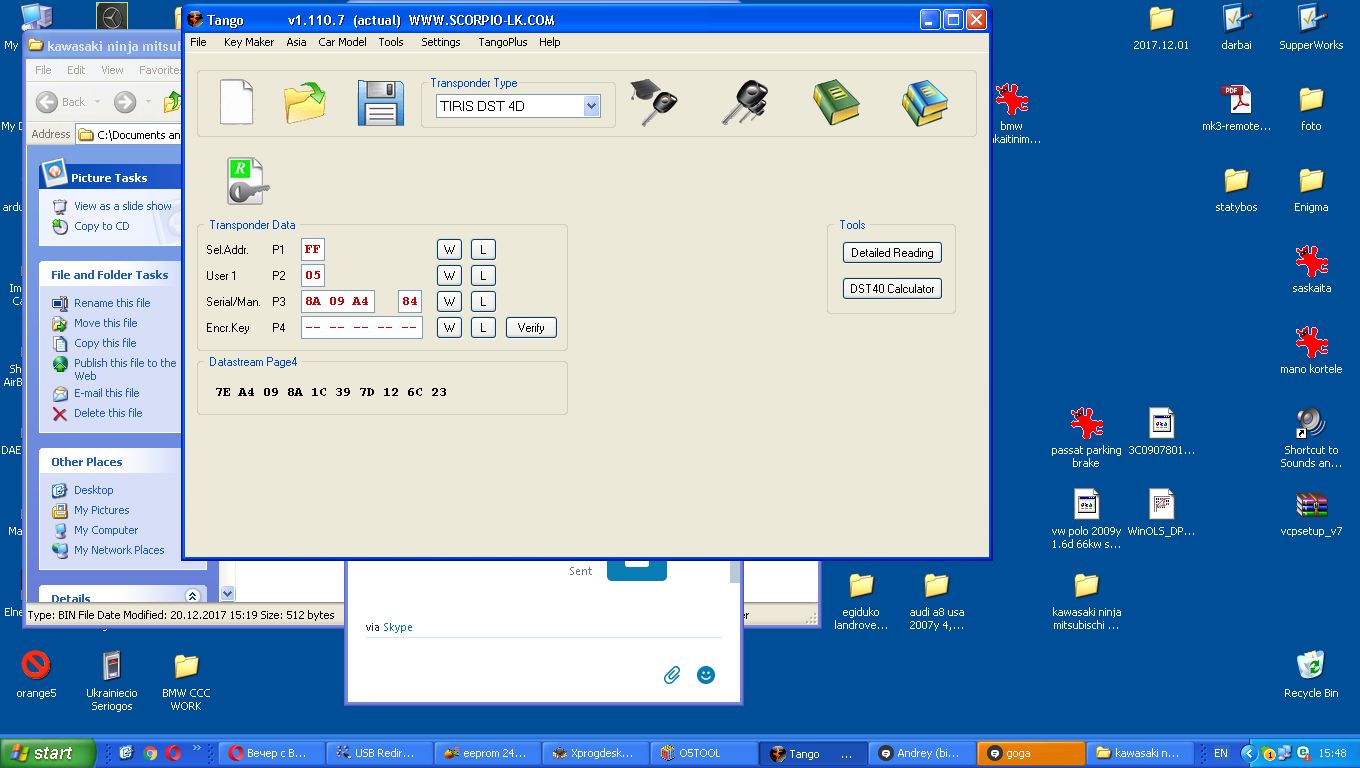The image size is (1360, 768).
Task: Click L button for Serial/Man. P3
Action: click(x=483, y=302)
